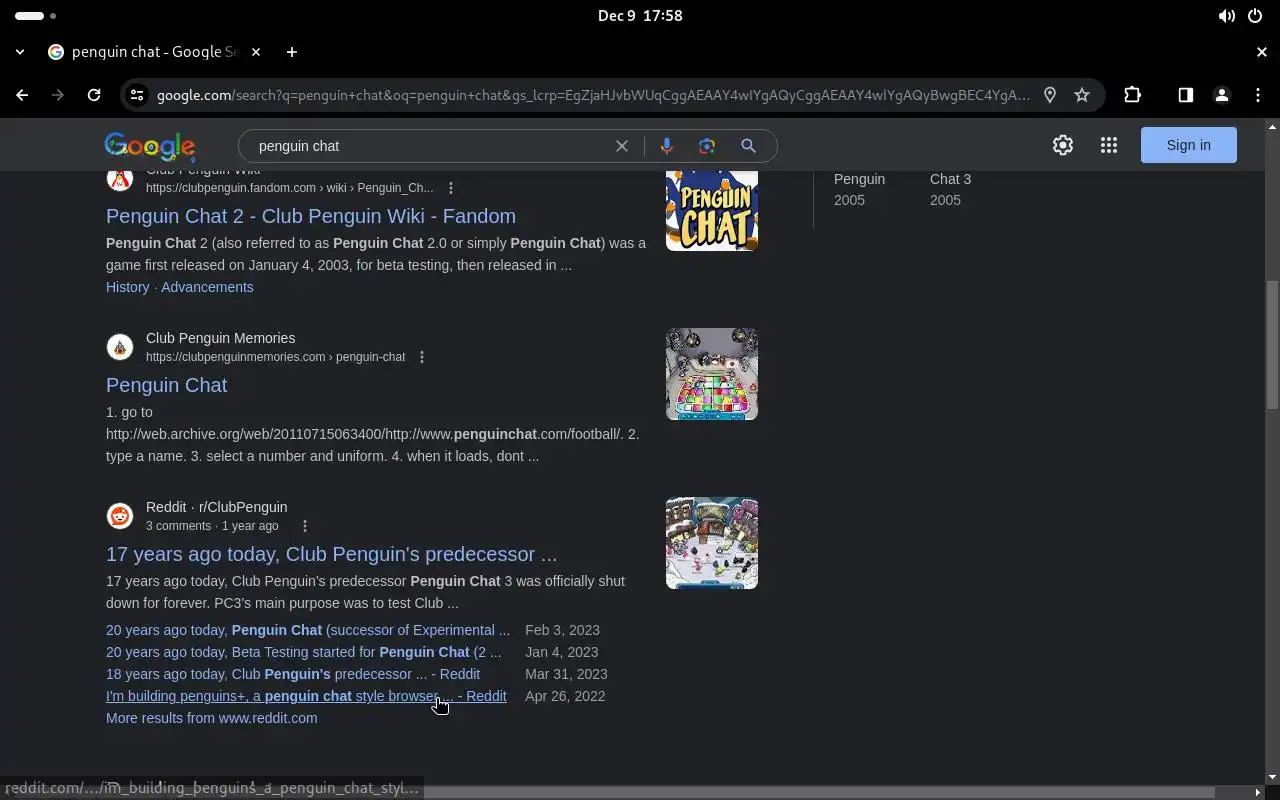The height and width of the screenshot is (800, 1280).
Task: Click the browser address bar URL
Action: 593,95
